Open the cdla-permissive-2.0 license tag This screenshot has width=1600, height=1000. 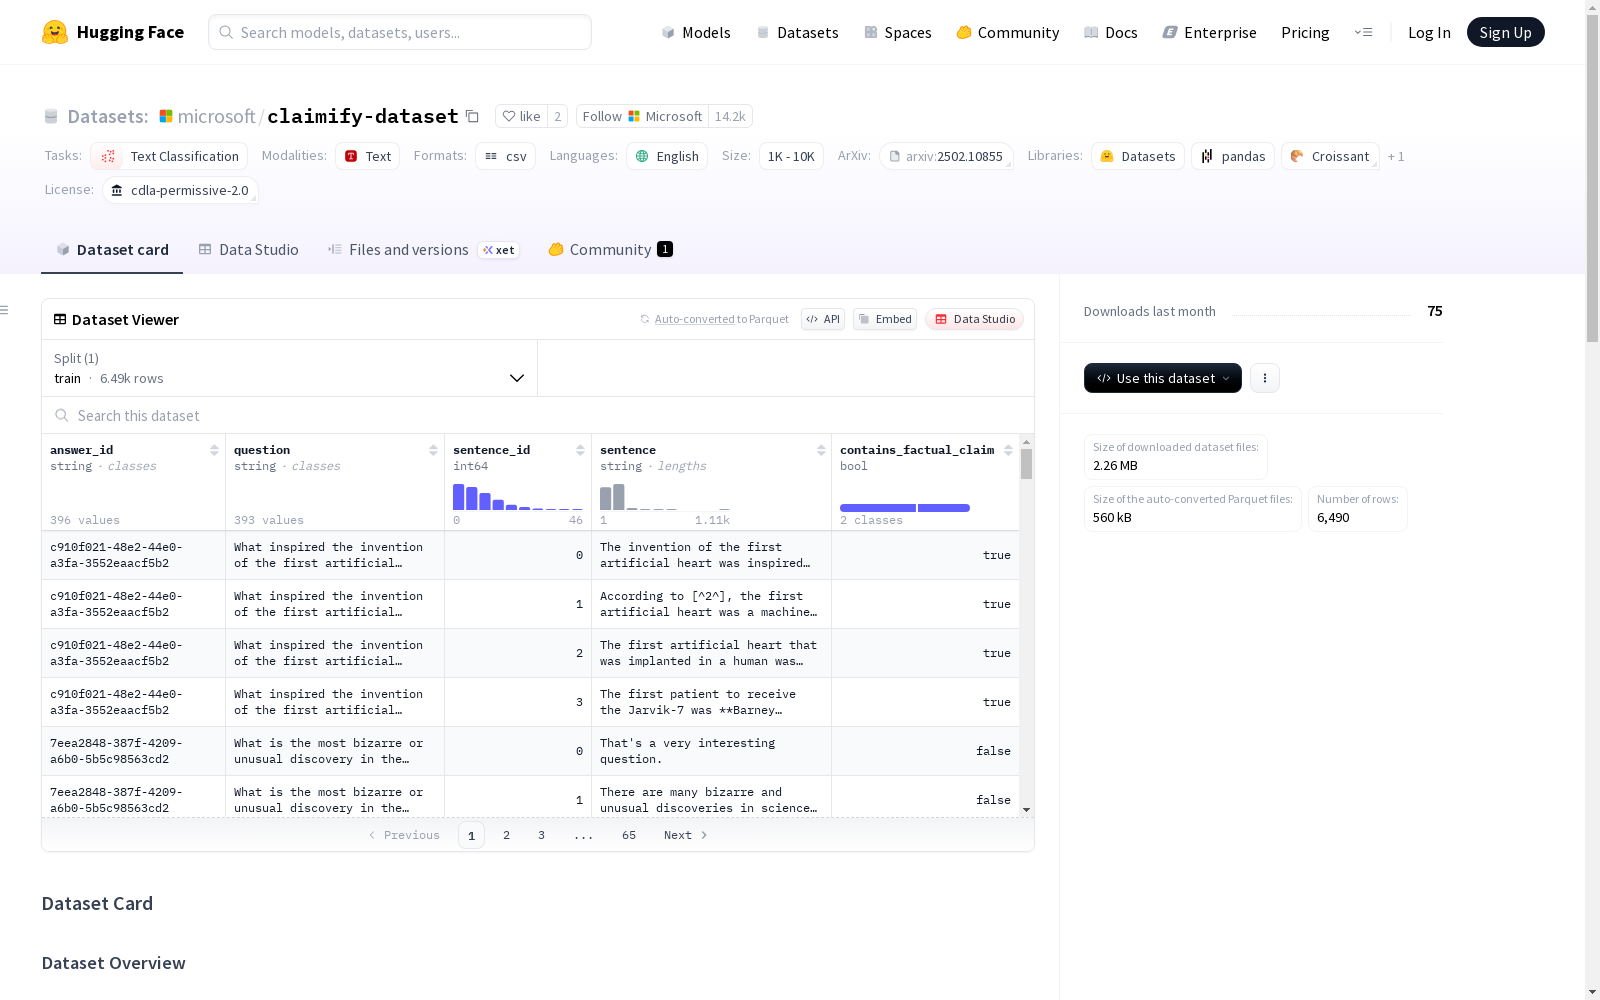click(180, 190)
